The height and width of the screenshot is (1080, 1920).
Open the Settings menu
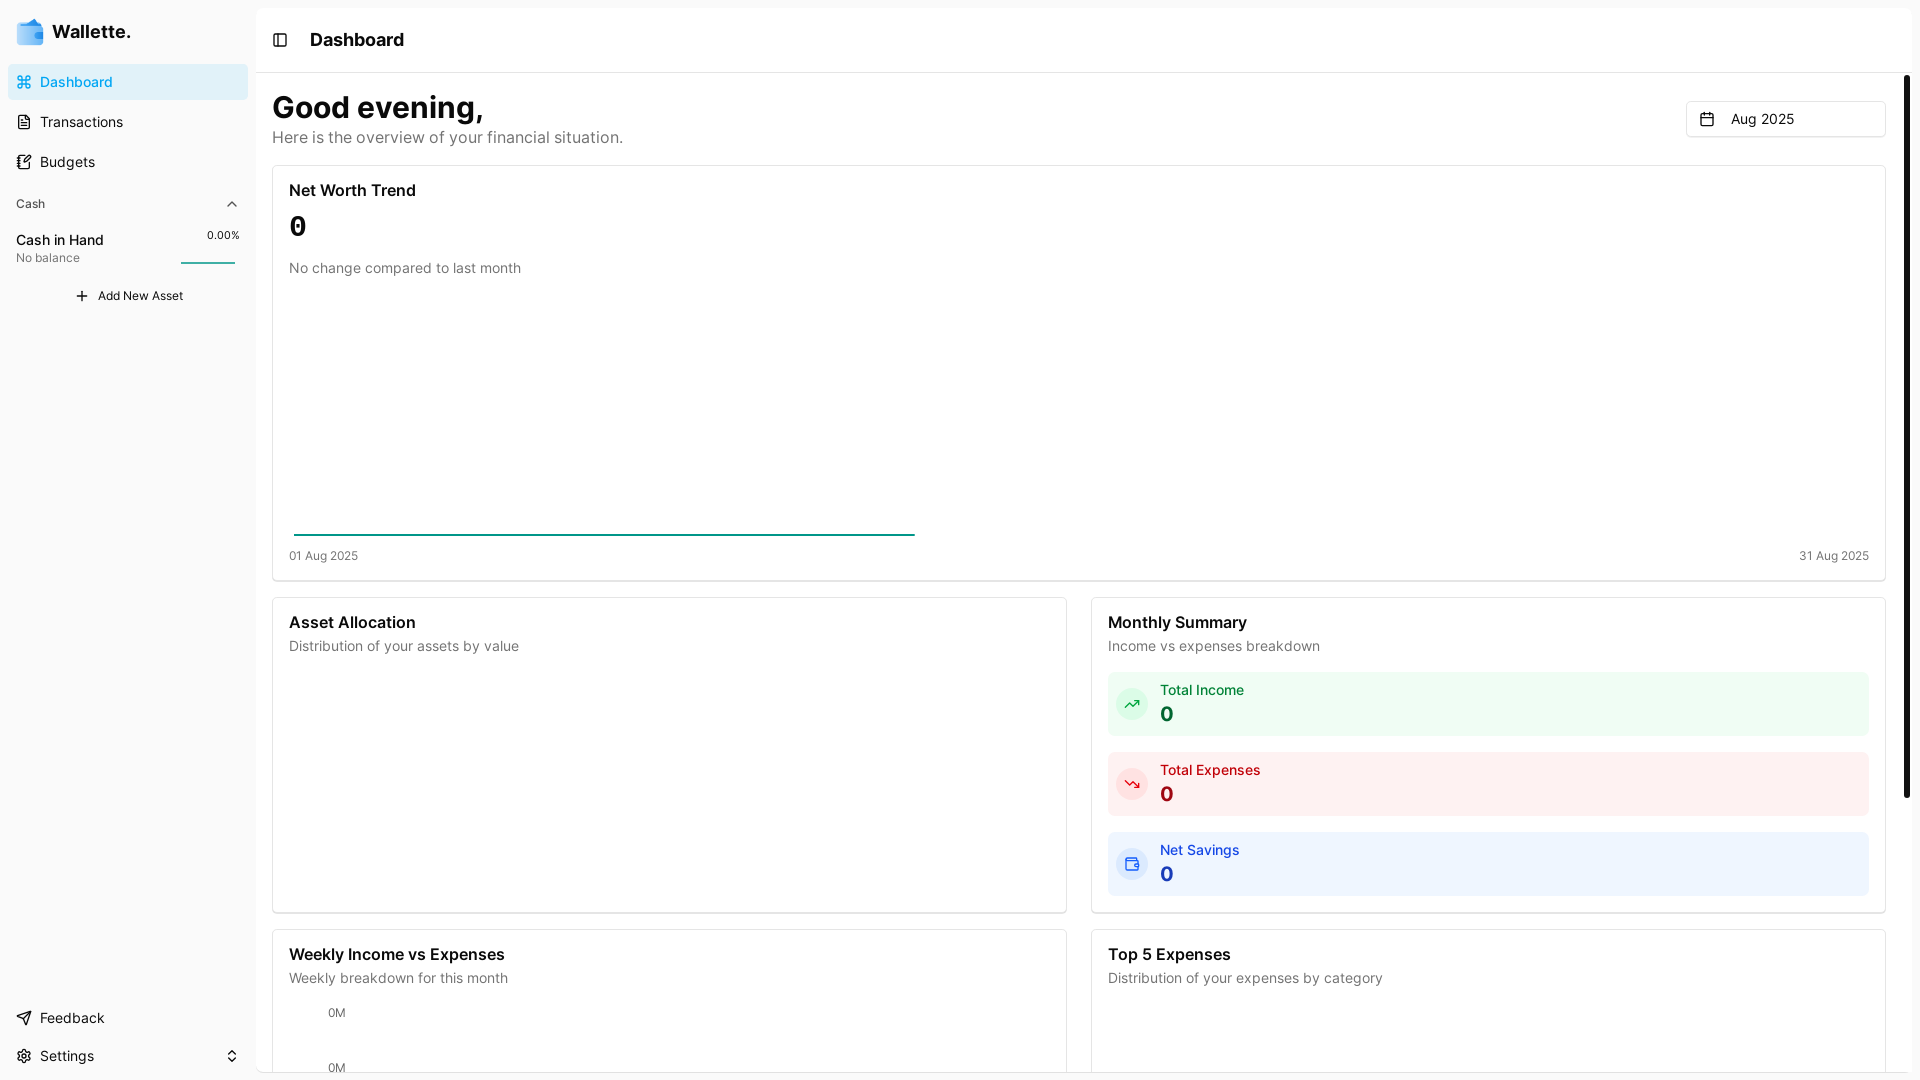[128, 1056]
